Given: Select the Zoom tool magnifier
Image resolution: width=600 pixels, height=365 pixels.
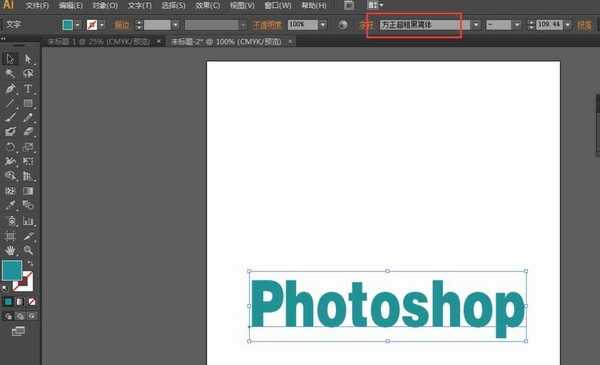Looking at the screenshot, I should click(x=28, y=250).
